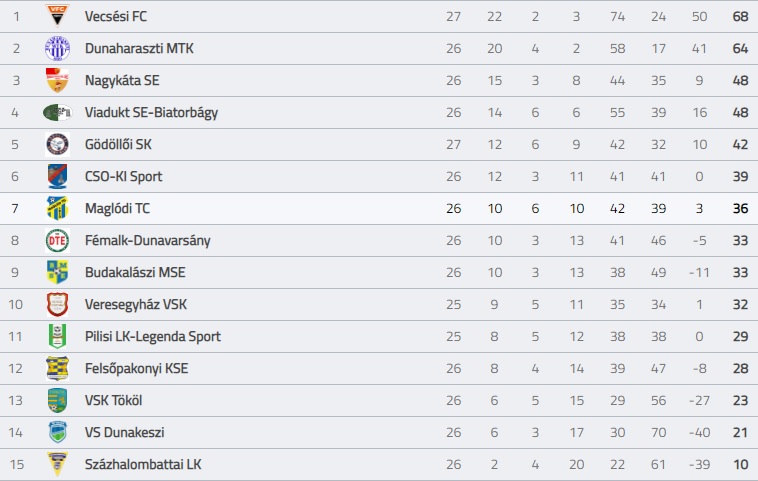The width and height of the screenshot is (758, 481).
Task: Click the Gödöllői SK round badge
Action: (57, 145)
